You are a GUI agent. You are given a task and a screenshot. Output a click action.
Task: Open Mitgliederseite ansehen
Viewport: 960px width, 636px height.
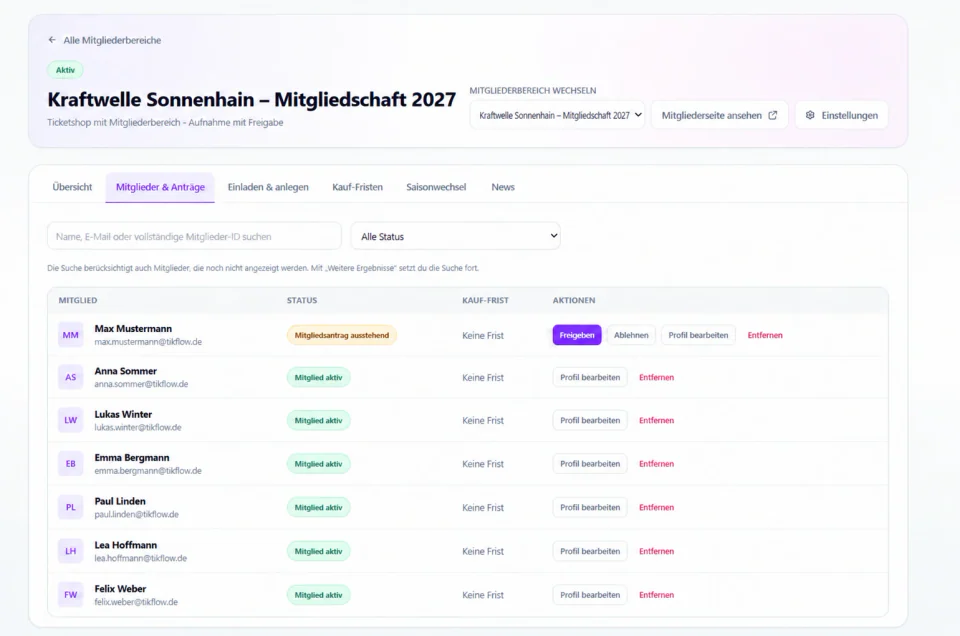click(x=719, y=115)
